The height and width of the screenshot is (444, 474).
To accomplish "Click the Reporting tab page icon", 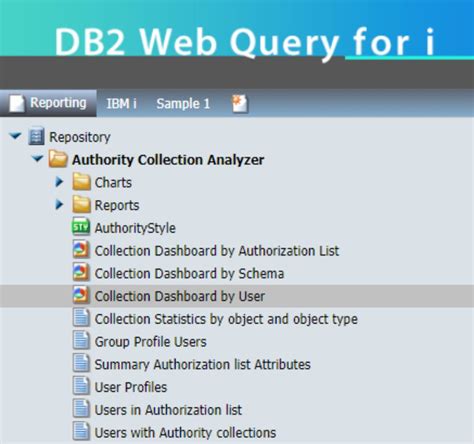I will coord(17,103).
